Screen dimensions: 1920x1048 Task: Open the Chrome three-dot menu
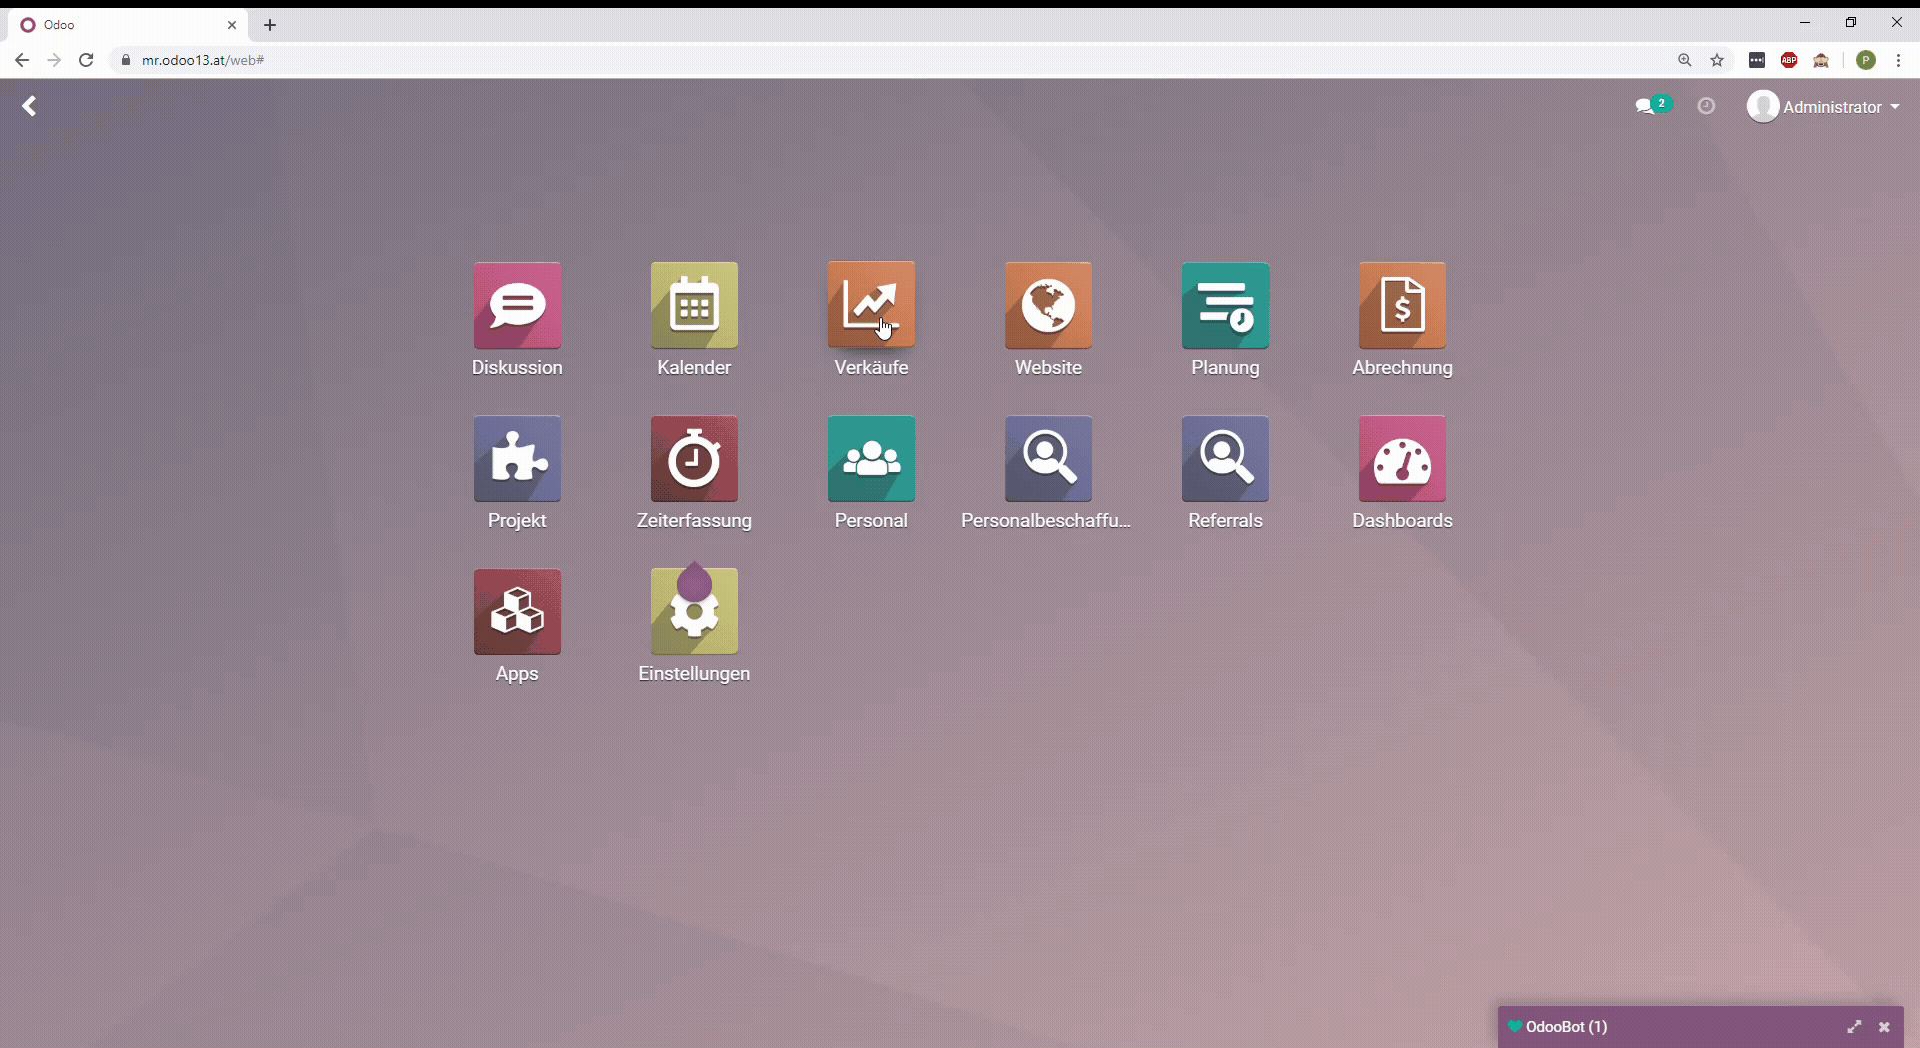coord(1898,60)
